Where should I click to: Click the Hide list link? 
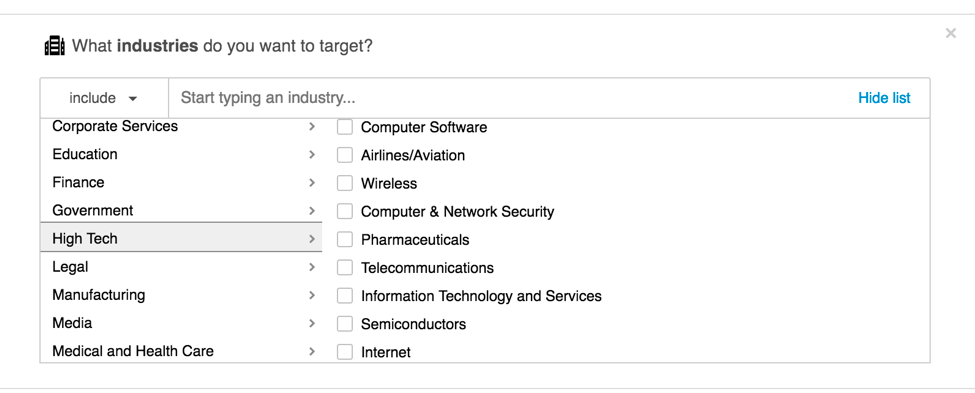tap(884, 98)
